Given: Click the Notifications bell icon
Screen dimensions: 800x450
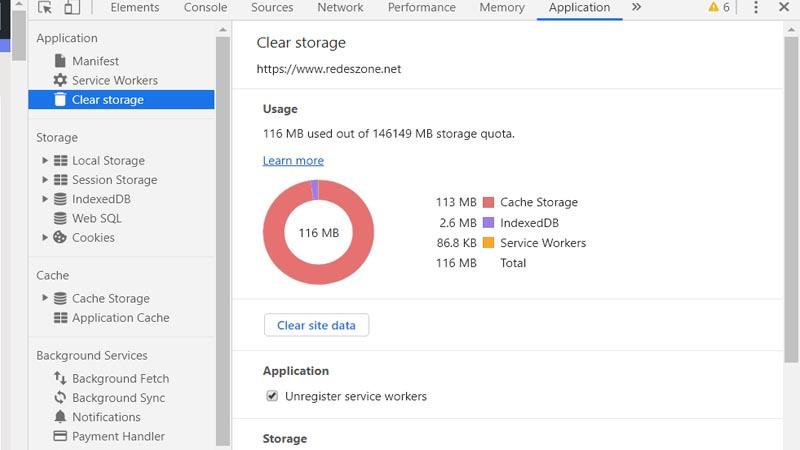Looking at the screenshot, I should [x=60, y=417].
